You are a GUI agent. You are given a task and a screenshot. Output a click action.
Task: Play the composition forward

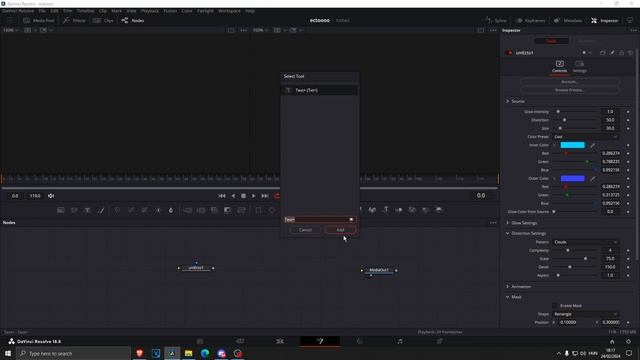click(x=253, y=196)
